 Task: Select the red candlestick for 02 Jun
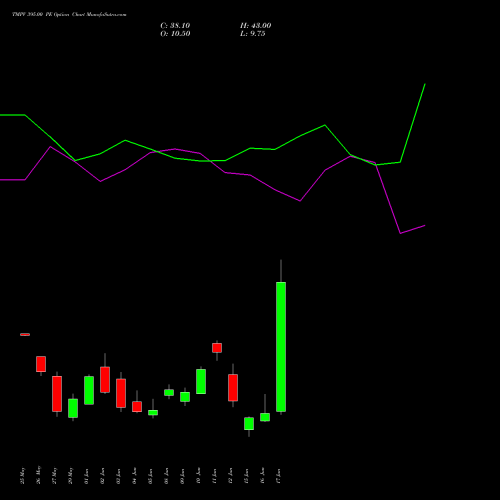(x=105, y=379)
